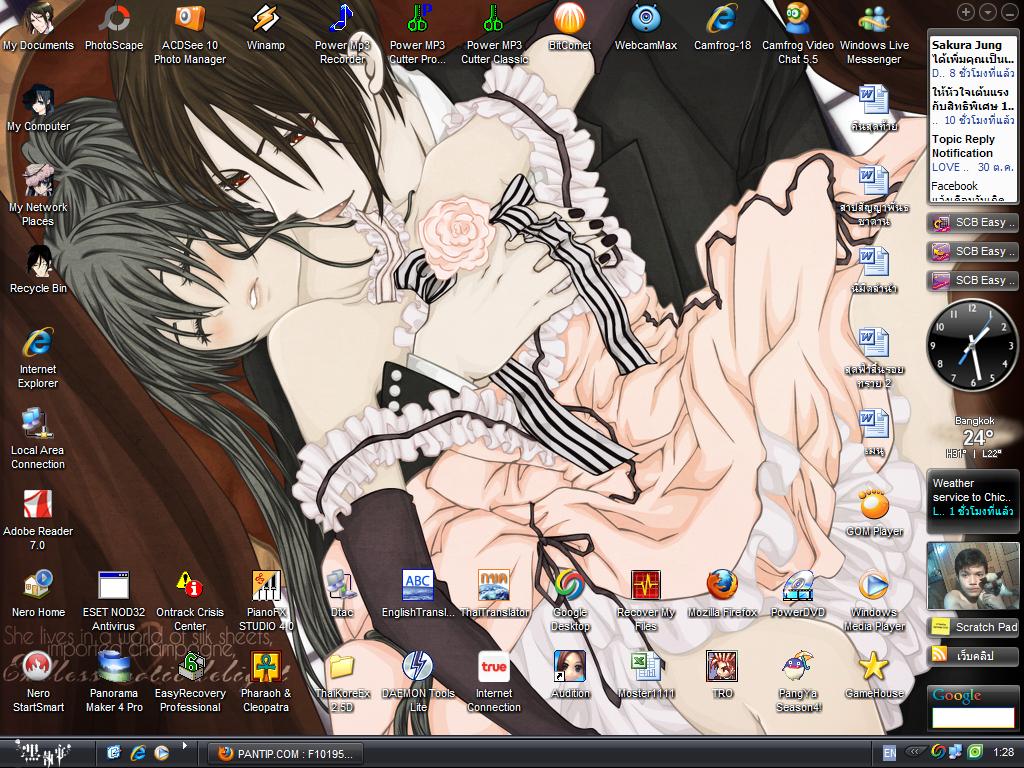Launch Windows Media Player from Quick Launch
Viewport: 1024px width, 768px height.
[x=161, y=753]
